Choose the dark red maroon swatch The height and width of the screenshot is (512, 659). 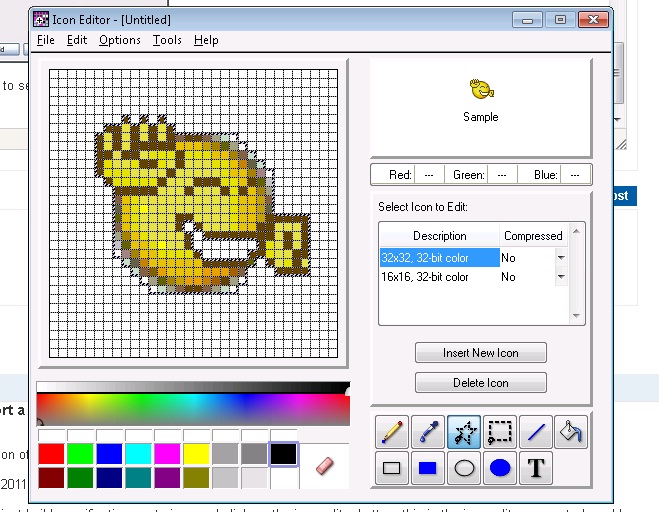click(51, 478)
